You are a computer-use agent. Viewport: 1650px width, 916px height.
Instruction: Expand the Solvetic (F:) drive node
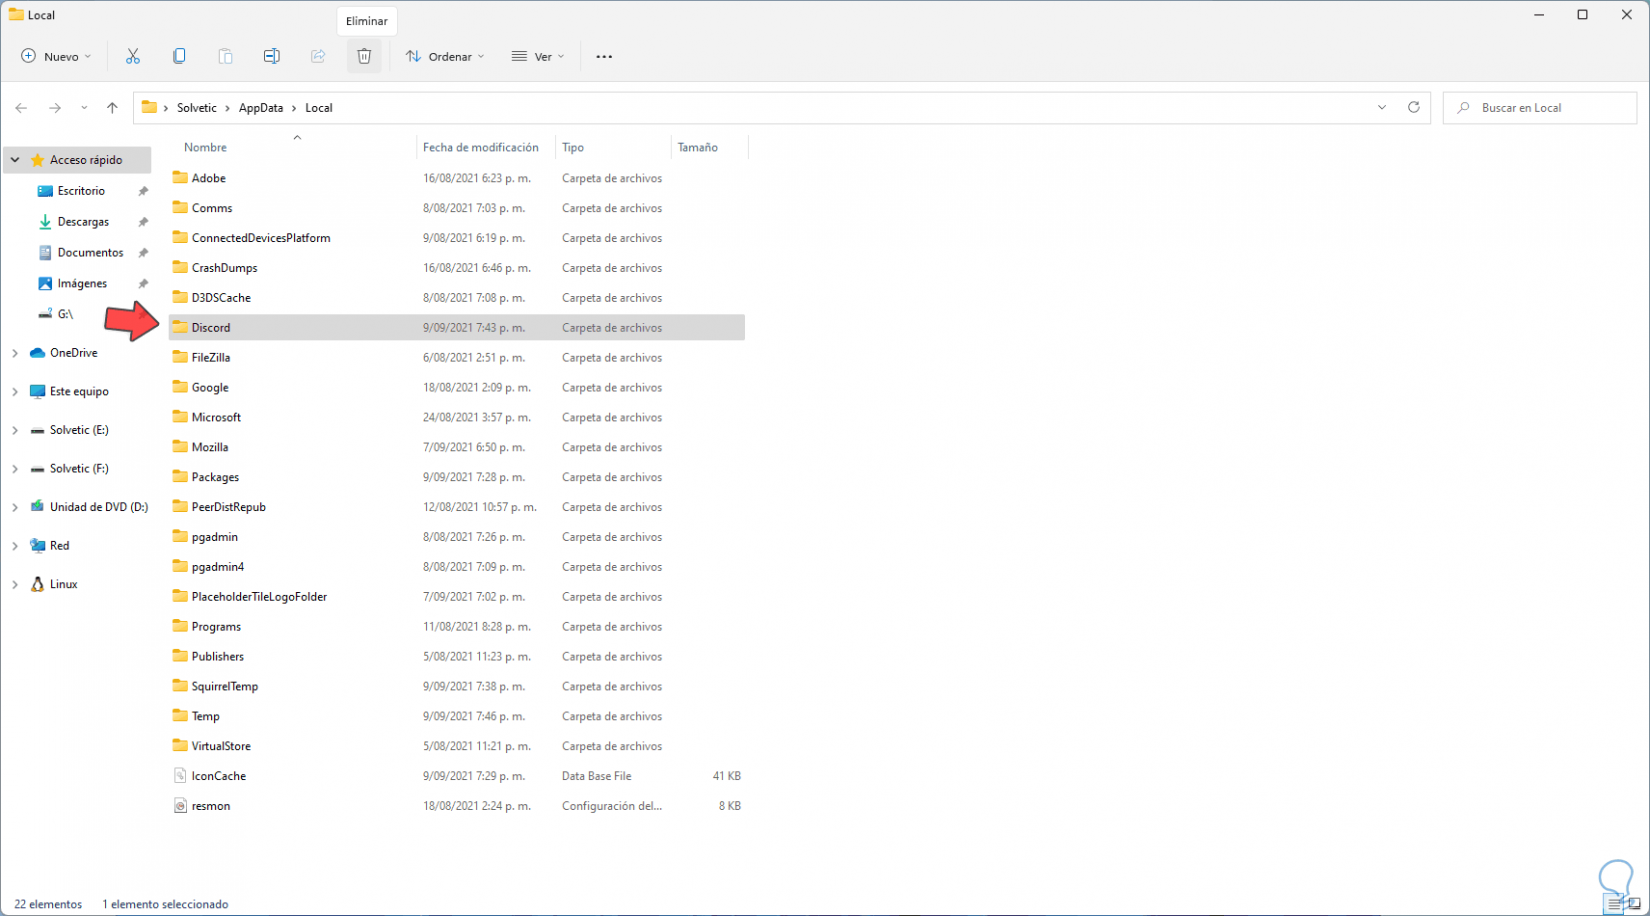15,469
